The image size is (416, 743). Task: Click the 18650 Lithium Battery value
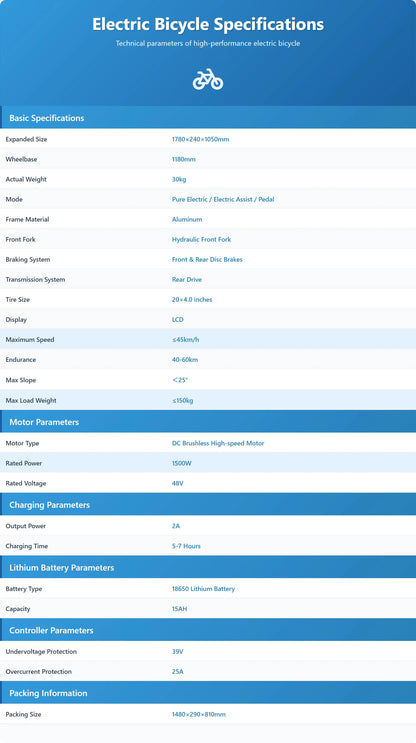pos(203,589)
